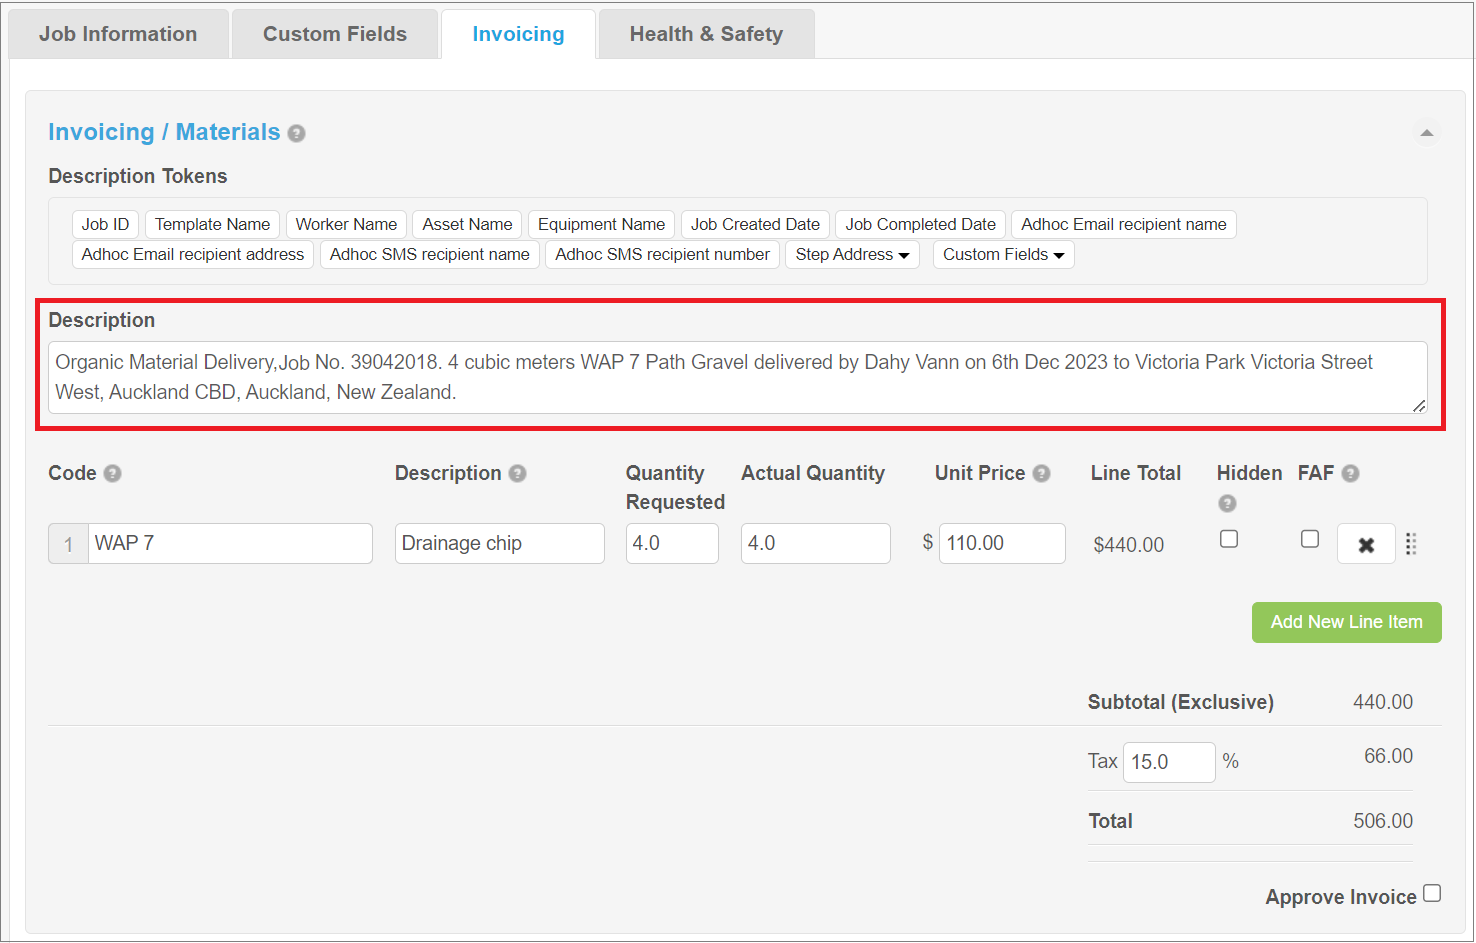Tick the Hidden checkbox for WAP 7
Screen dimensions: 1476x943
coord(1229,539)
